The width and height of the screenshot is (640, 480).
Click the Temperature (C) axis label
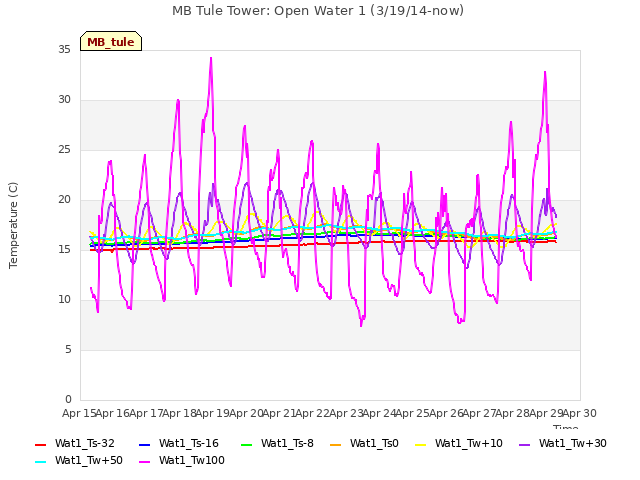pyautogui.click(x=13, y=225)
